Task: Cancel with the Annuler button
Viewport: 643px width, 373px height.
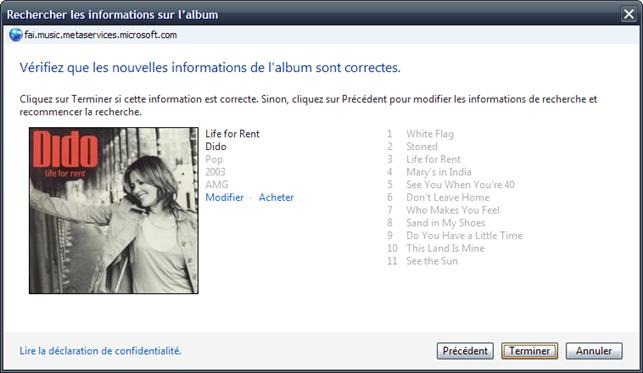Action: tap(594, 351)
